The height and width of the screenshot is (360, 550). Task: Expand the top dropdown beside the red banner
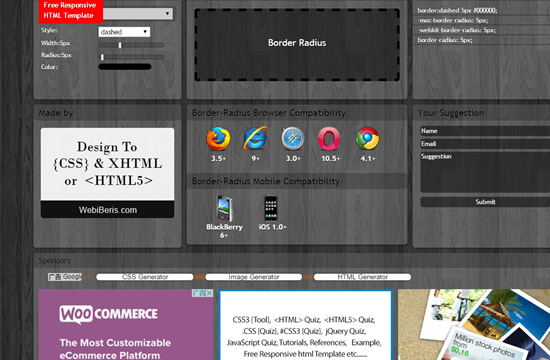click(x=138, y=14)
